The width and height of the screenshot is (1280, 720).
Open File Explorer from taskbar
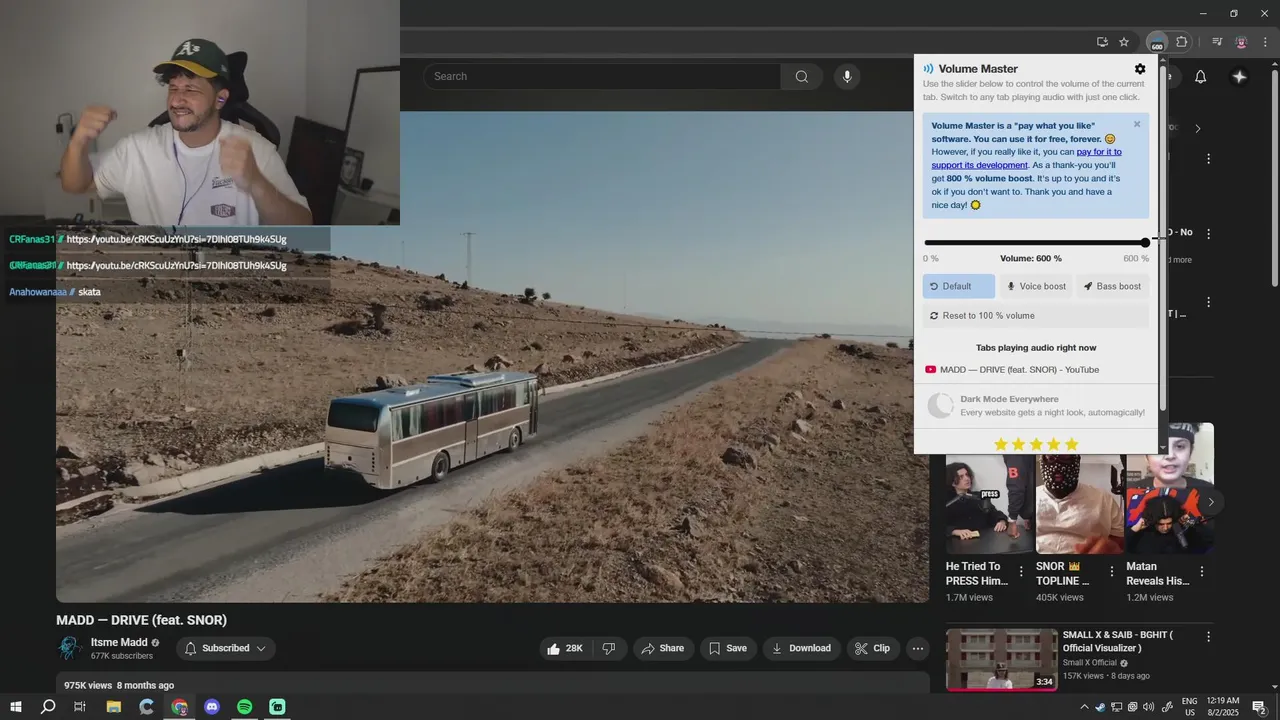tap(114, 707)
